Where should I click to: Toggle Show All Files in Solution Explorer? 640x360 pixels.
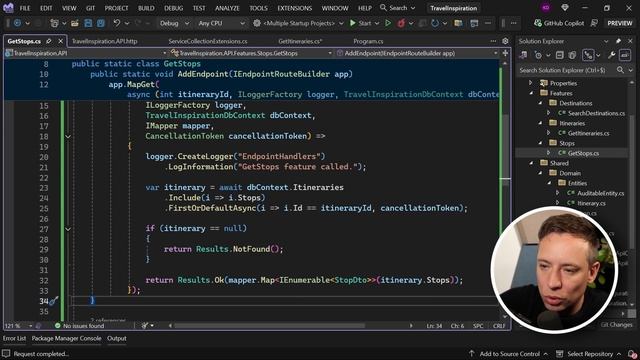coord(573,55)
